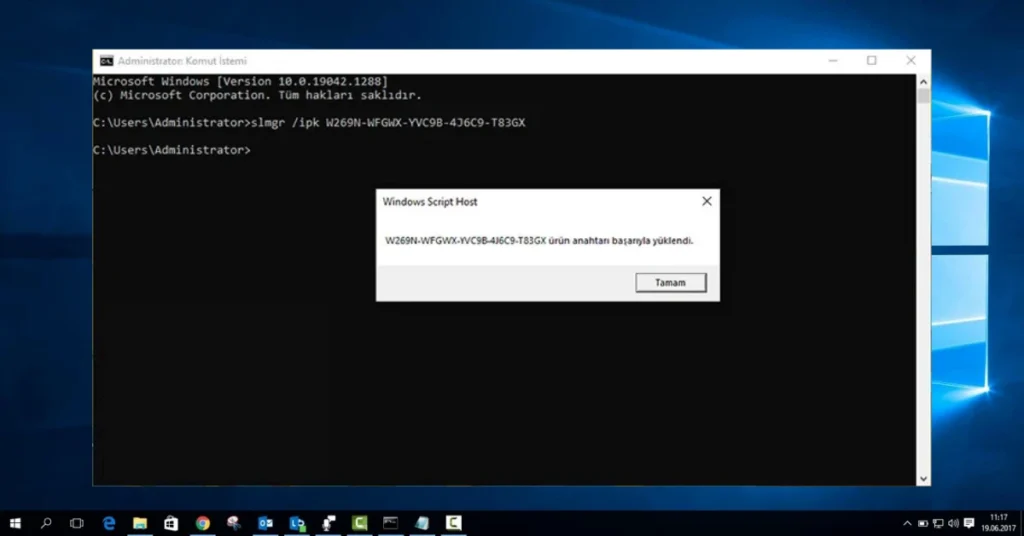1024x536 pixels.
Task: Minimize the Command Prompt window
Action: [833, 61]
